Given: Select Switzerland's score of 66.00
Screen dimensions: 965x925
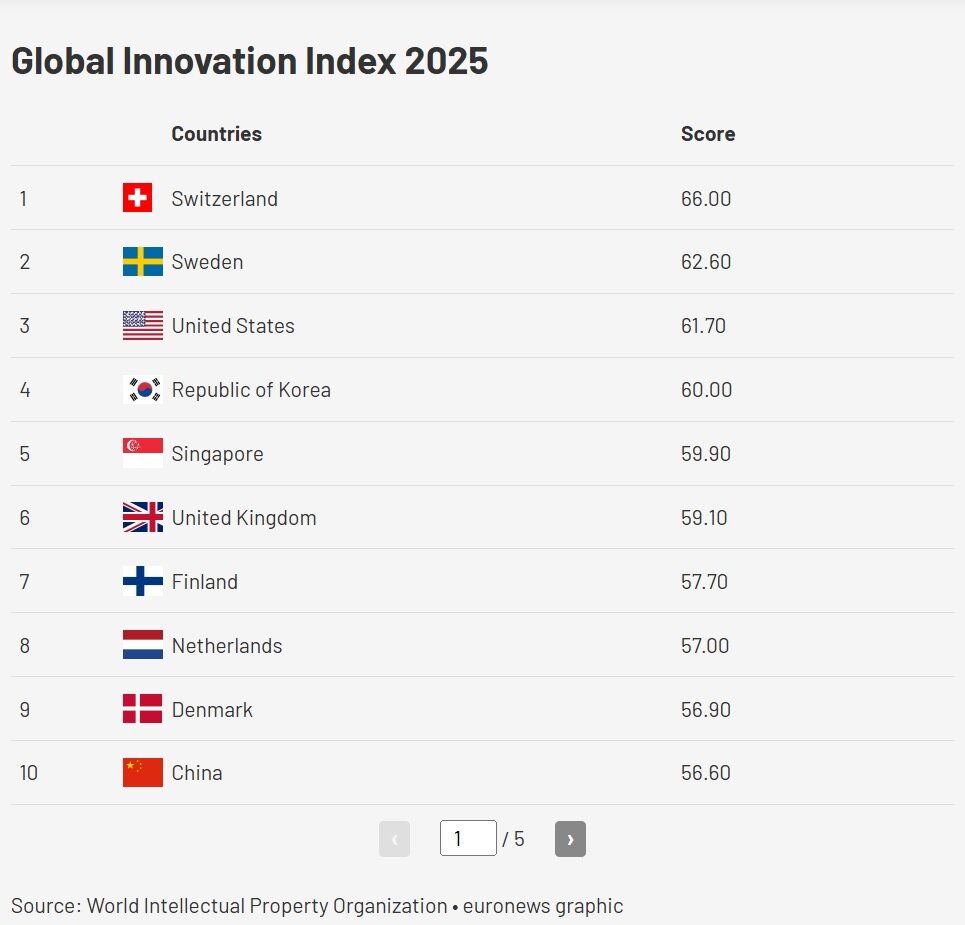Looking at the screenshot, I should pos(706,199).
